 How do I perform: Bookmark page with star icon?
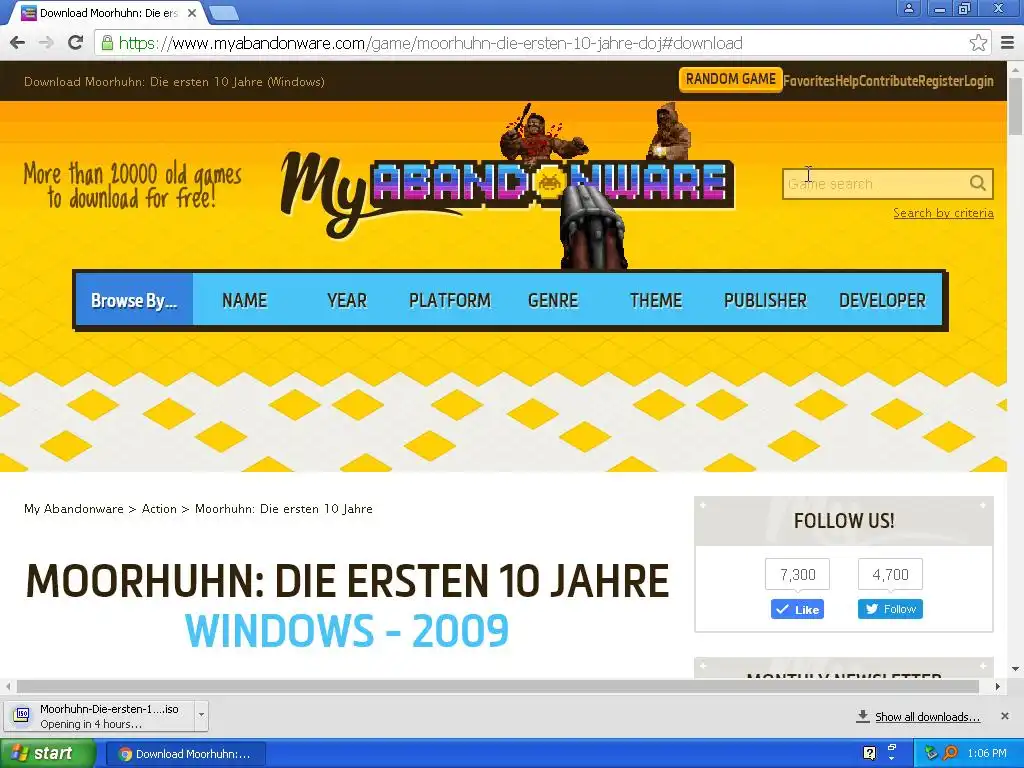pos(978,43)
